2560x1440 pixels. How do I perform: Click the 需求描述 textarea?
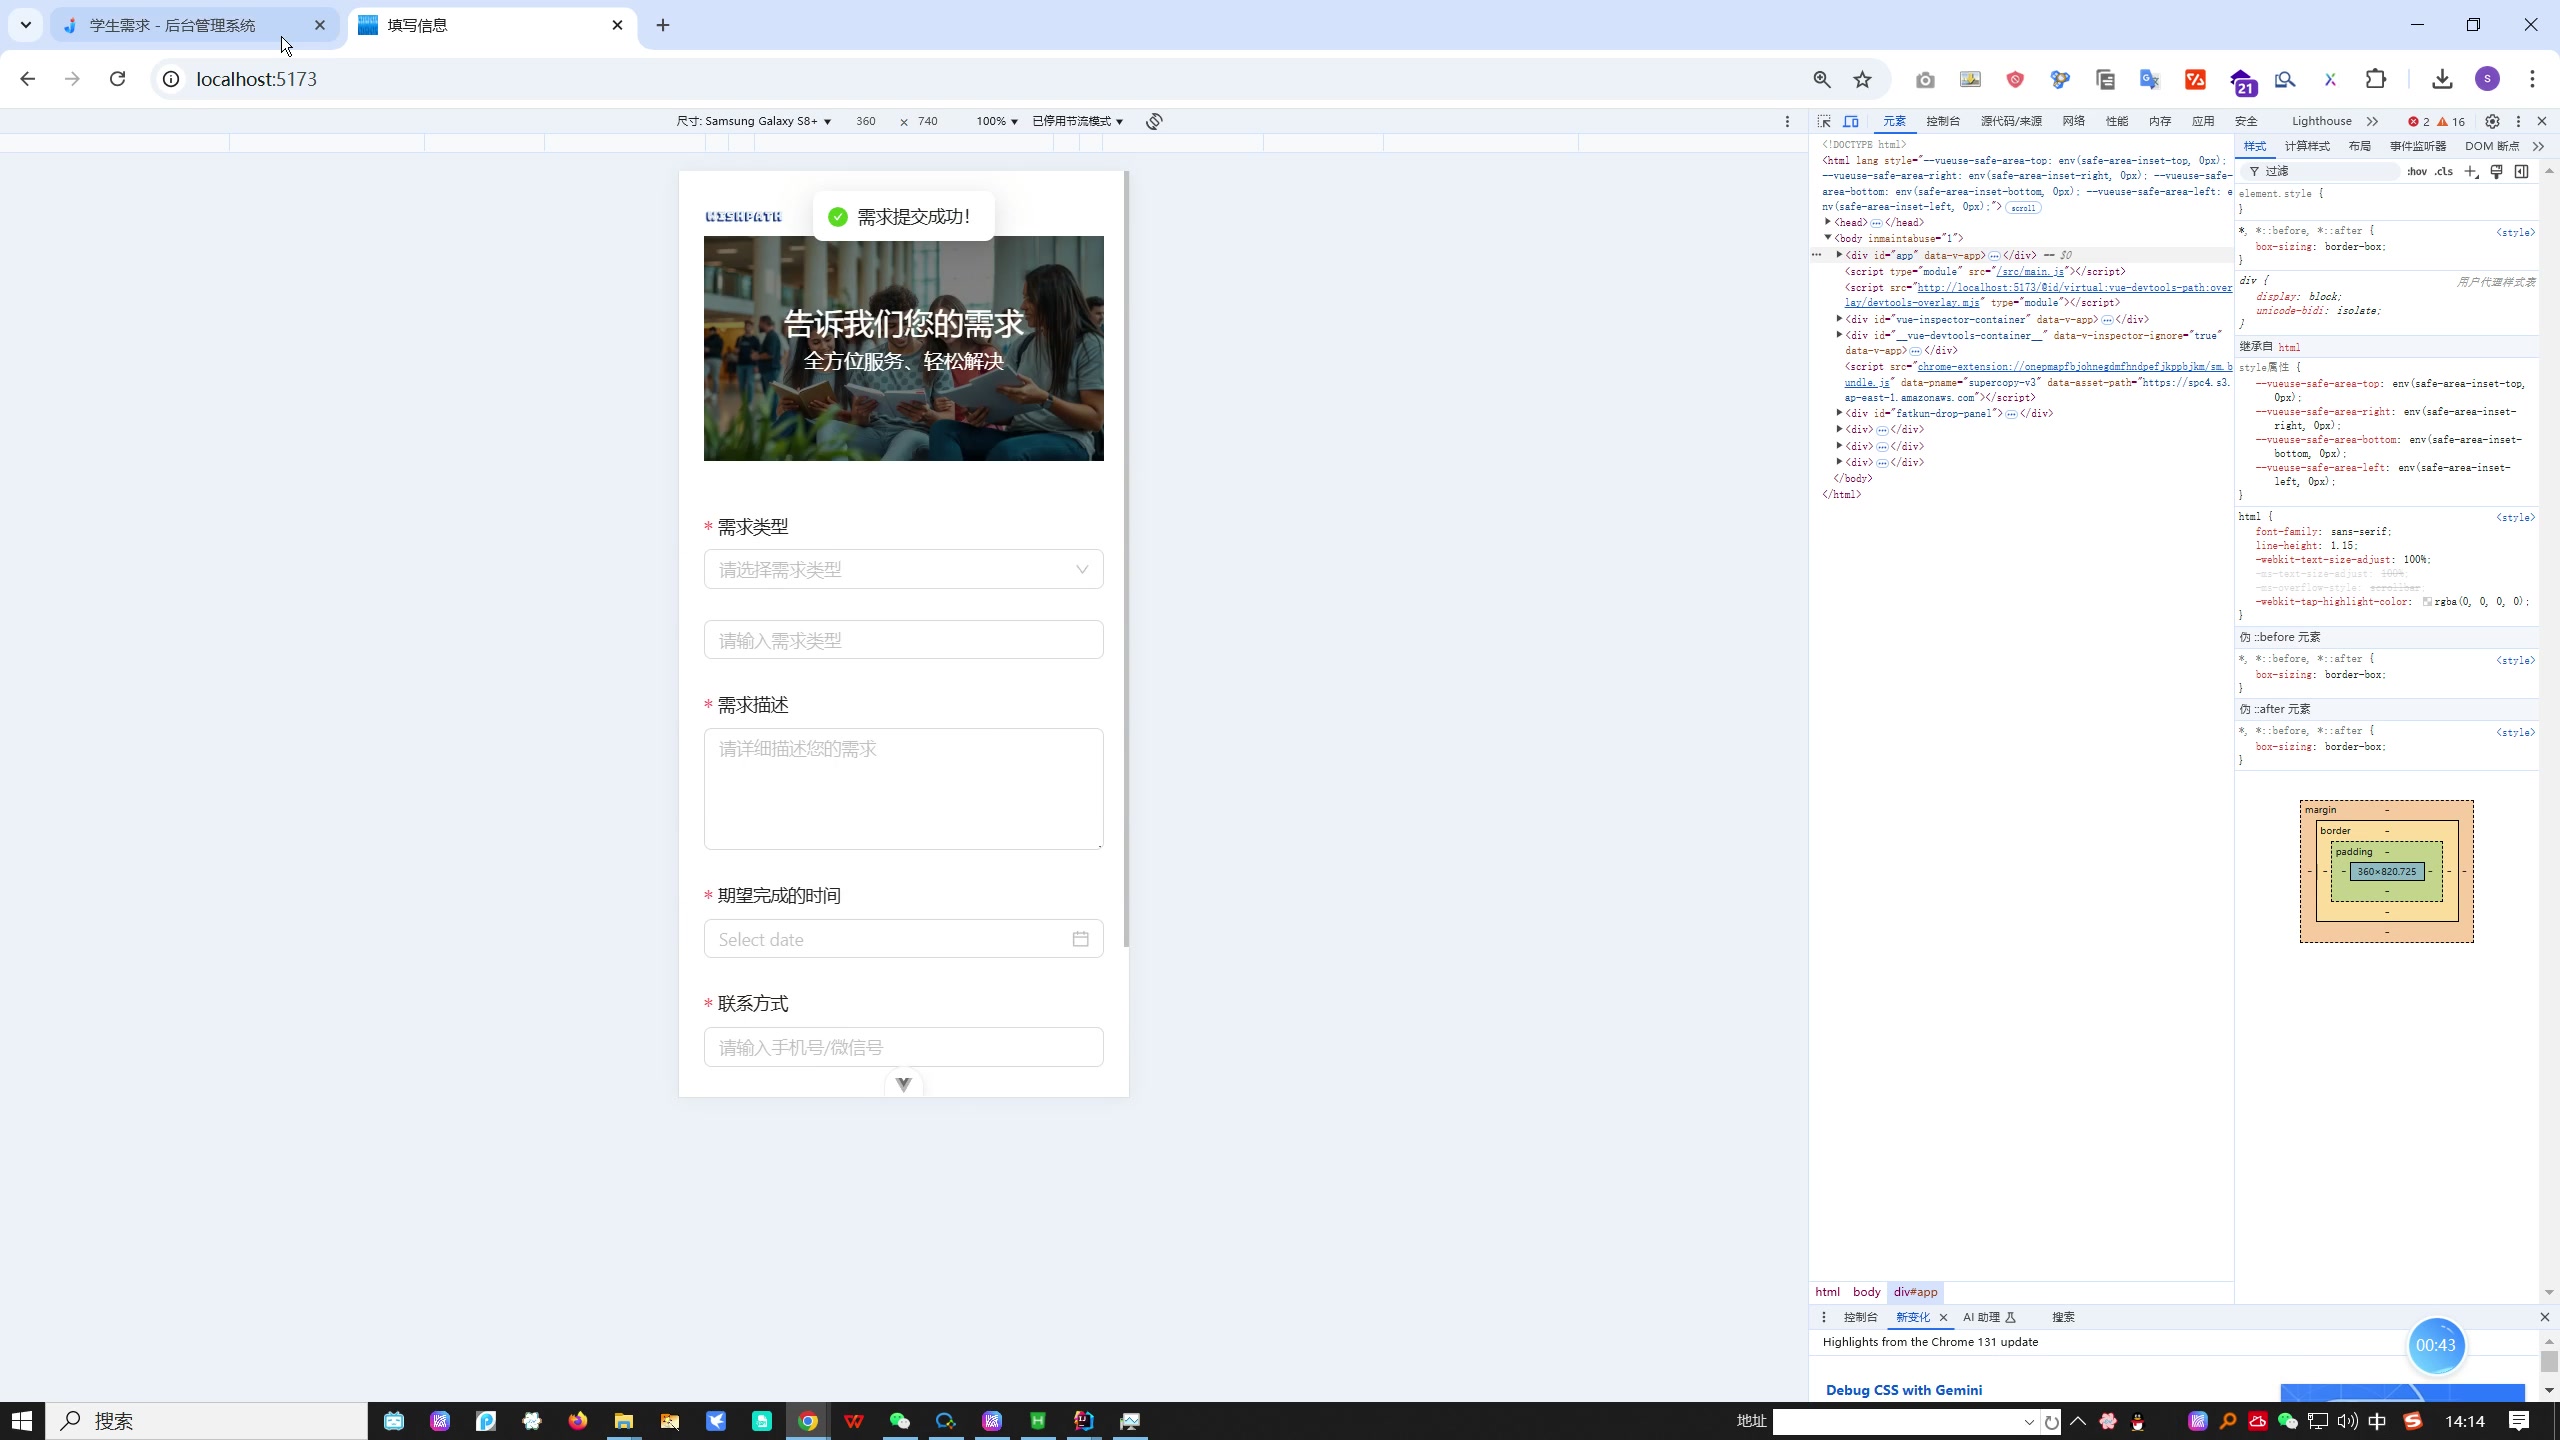click(904, 789)
